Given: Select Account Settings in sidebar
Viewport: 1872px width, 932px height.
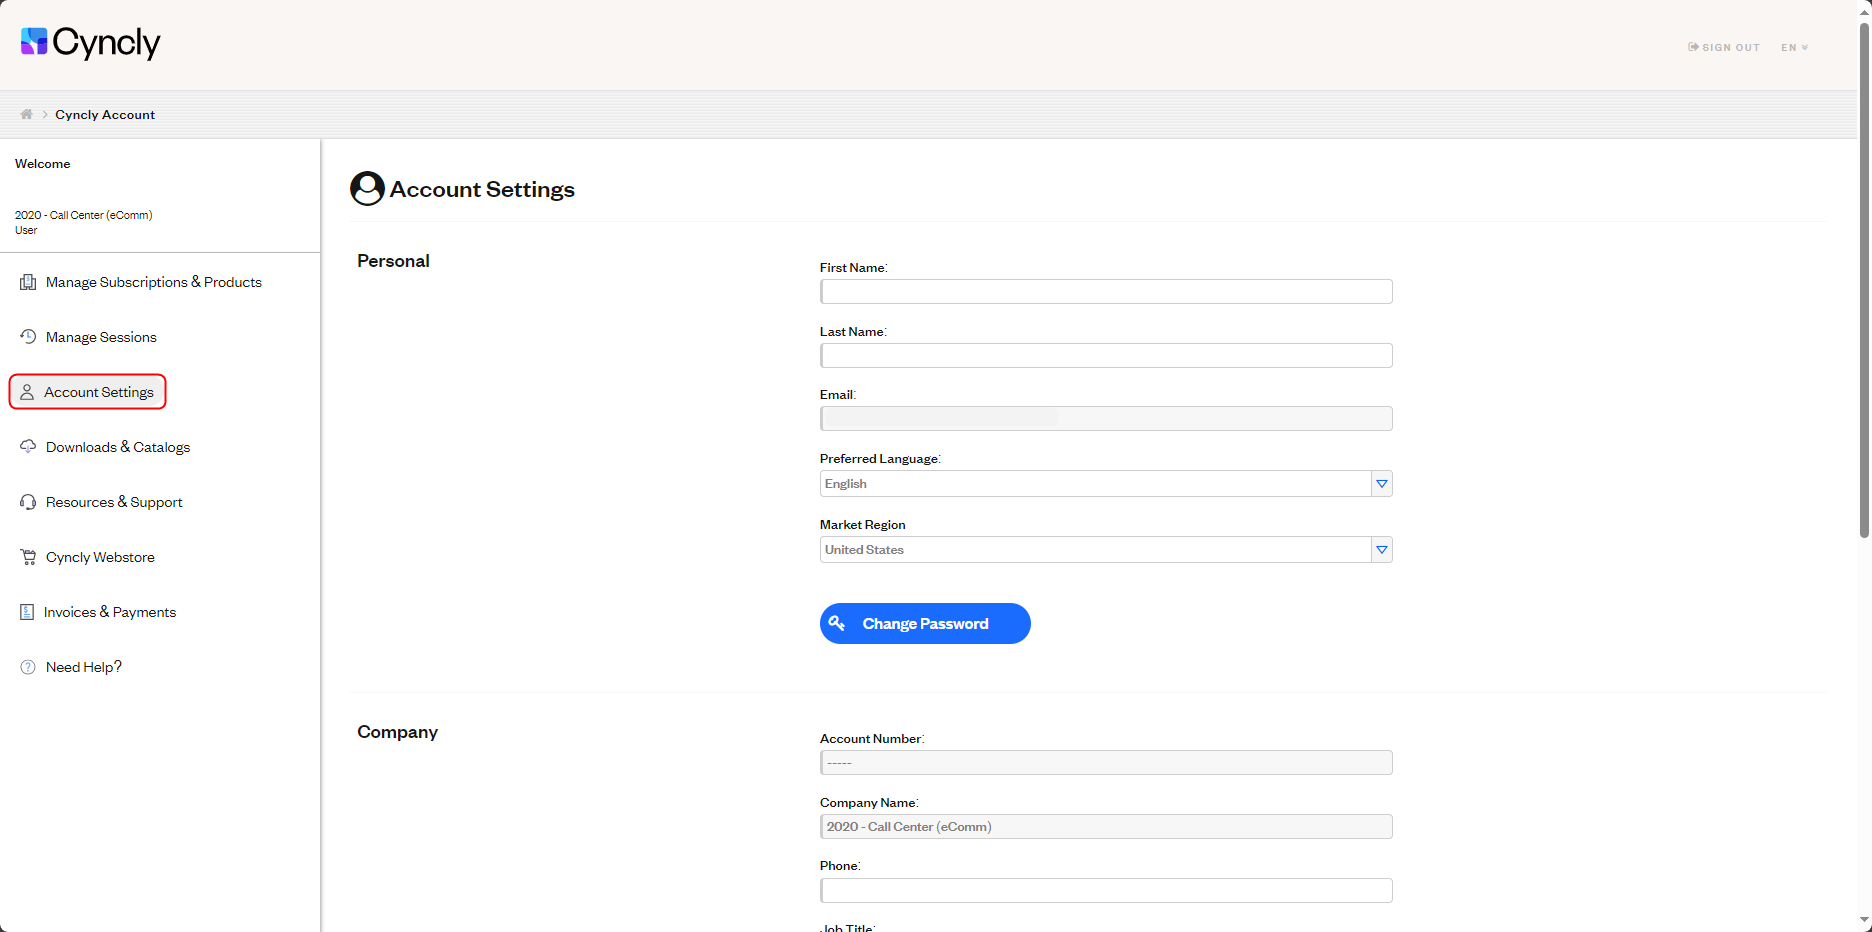Looking at the screenshot, I should pos(88,392).
